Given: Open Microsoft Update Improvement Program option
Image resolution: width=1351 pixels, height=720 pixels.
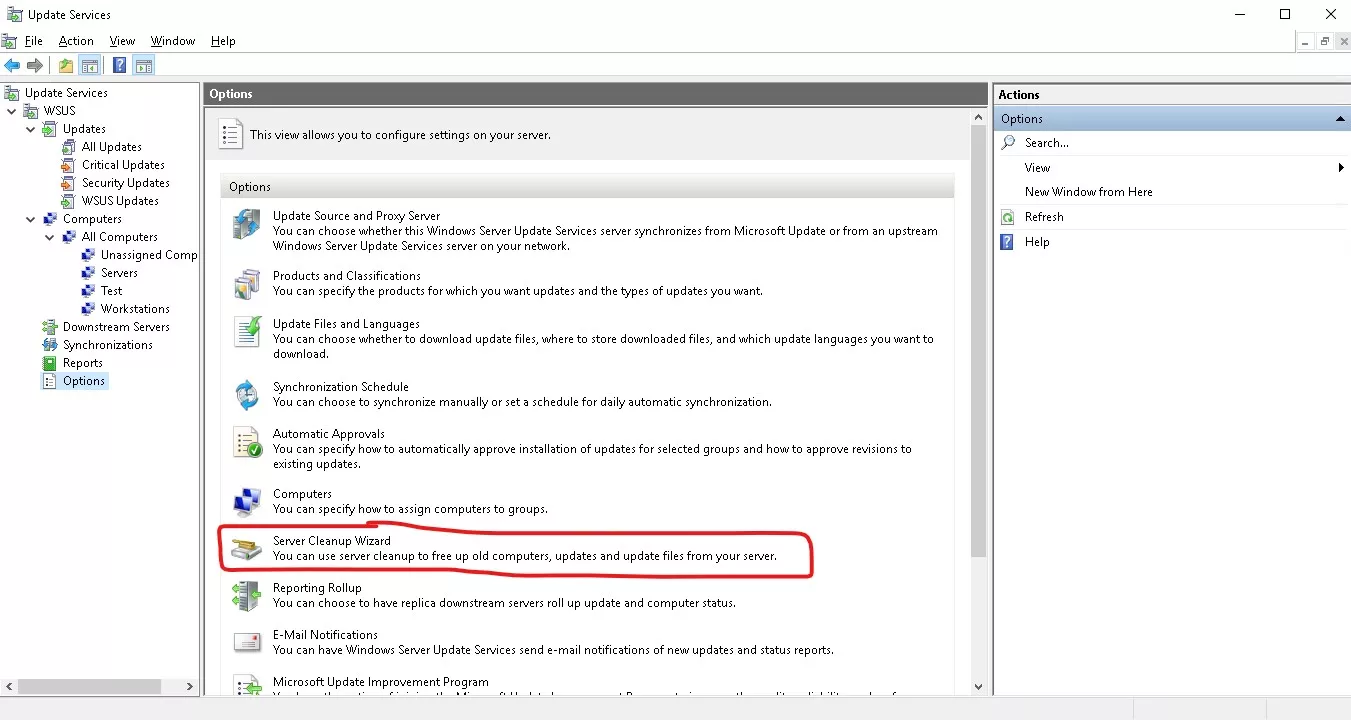Looking at the screenshot, I should coord(381,682).
